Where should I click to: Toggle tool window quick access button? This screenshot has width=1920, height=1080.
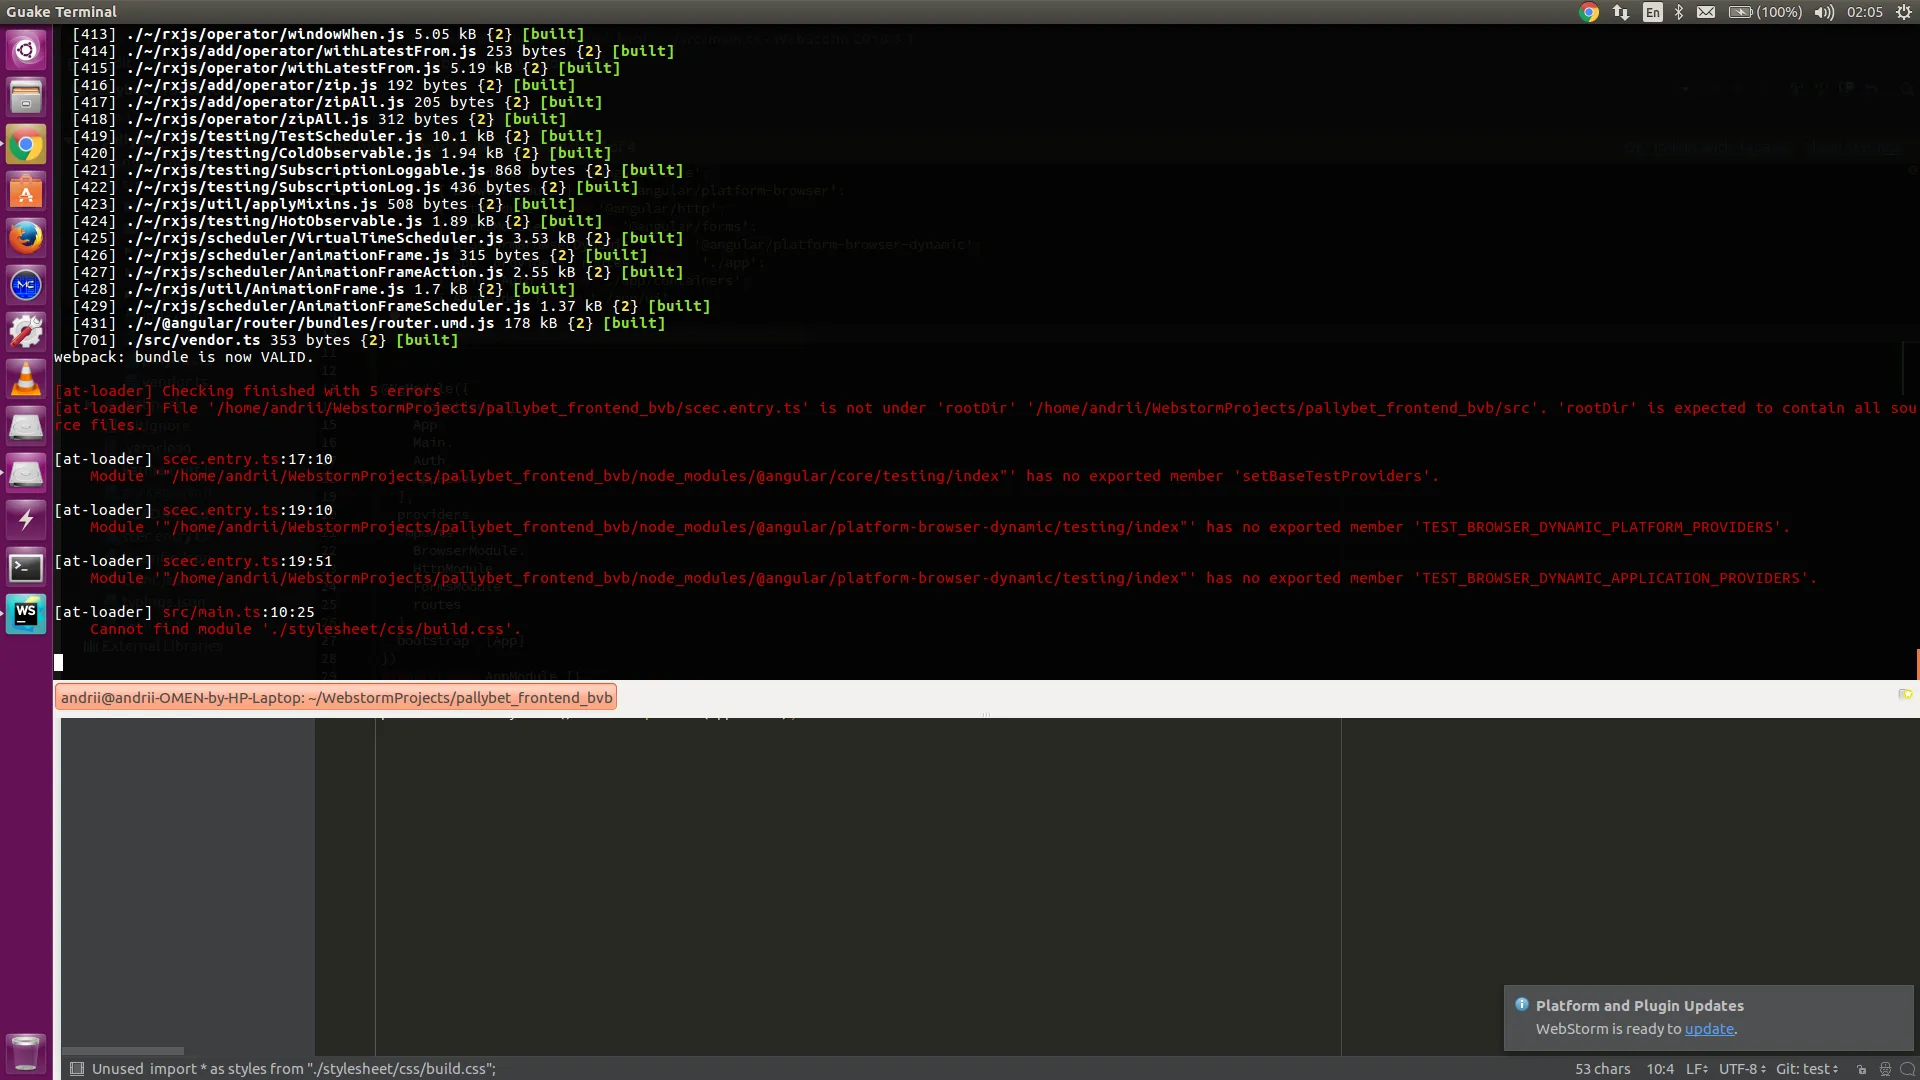77,1069
